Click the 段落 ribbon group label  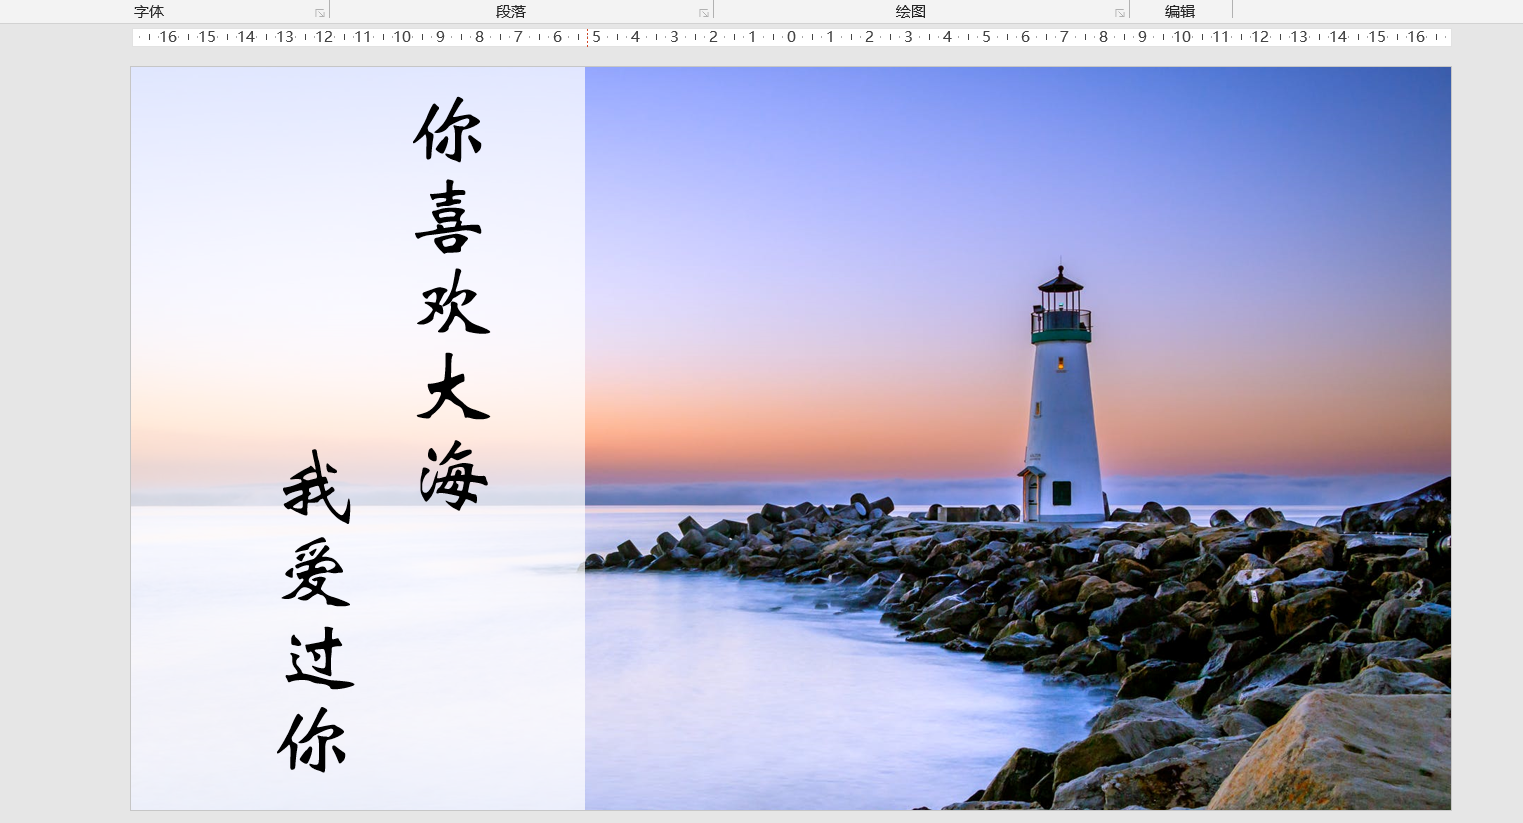[513, 12]
